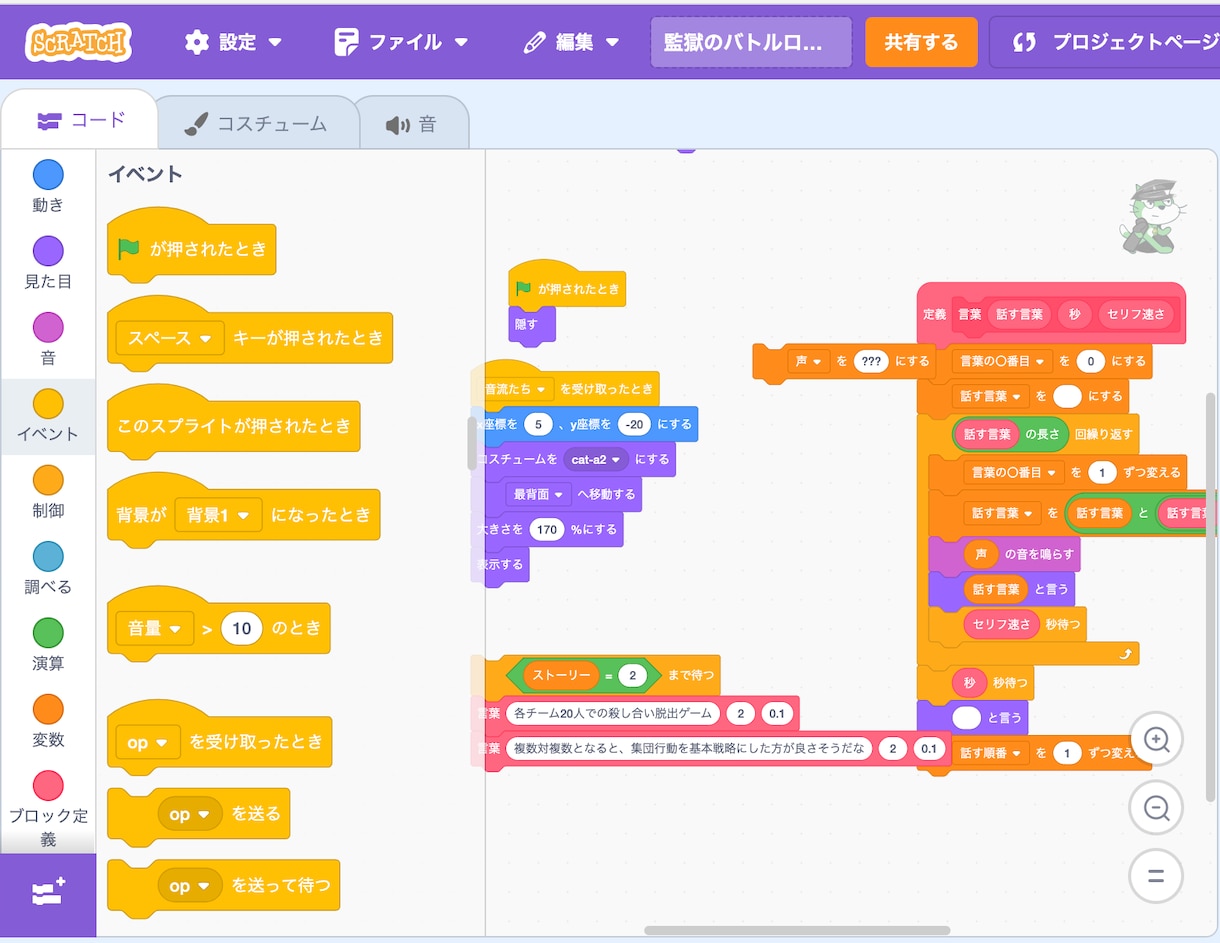Click the Scratch logo
Viewport: 1220px width, 943px height.
(79, 42)
